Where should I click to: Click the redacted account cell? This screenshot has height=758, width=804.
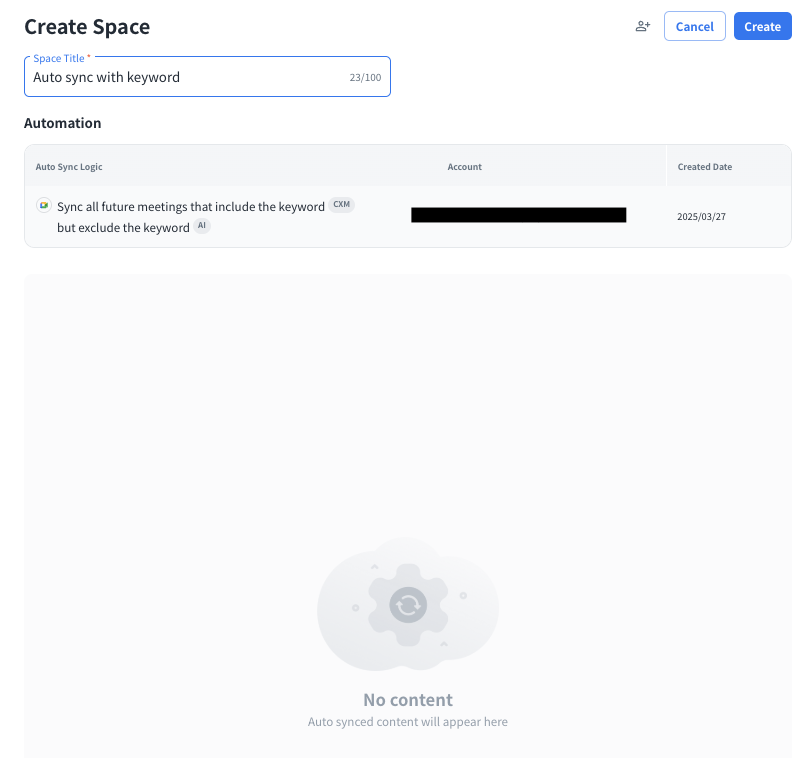[518, 215]
